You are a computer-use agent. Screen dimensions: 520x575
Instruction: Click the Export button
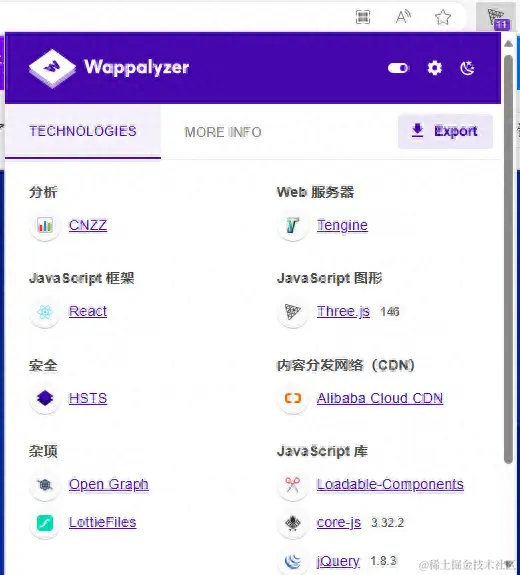click(x=445, y=131)
